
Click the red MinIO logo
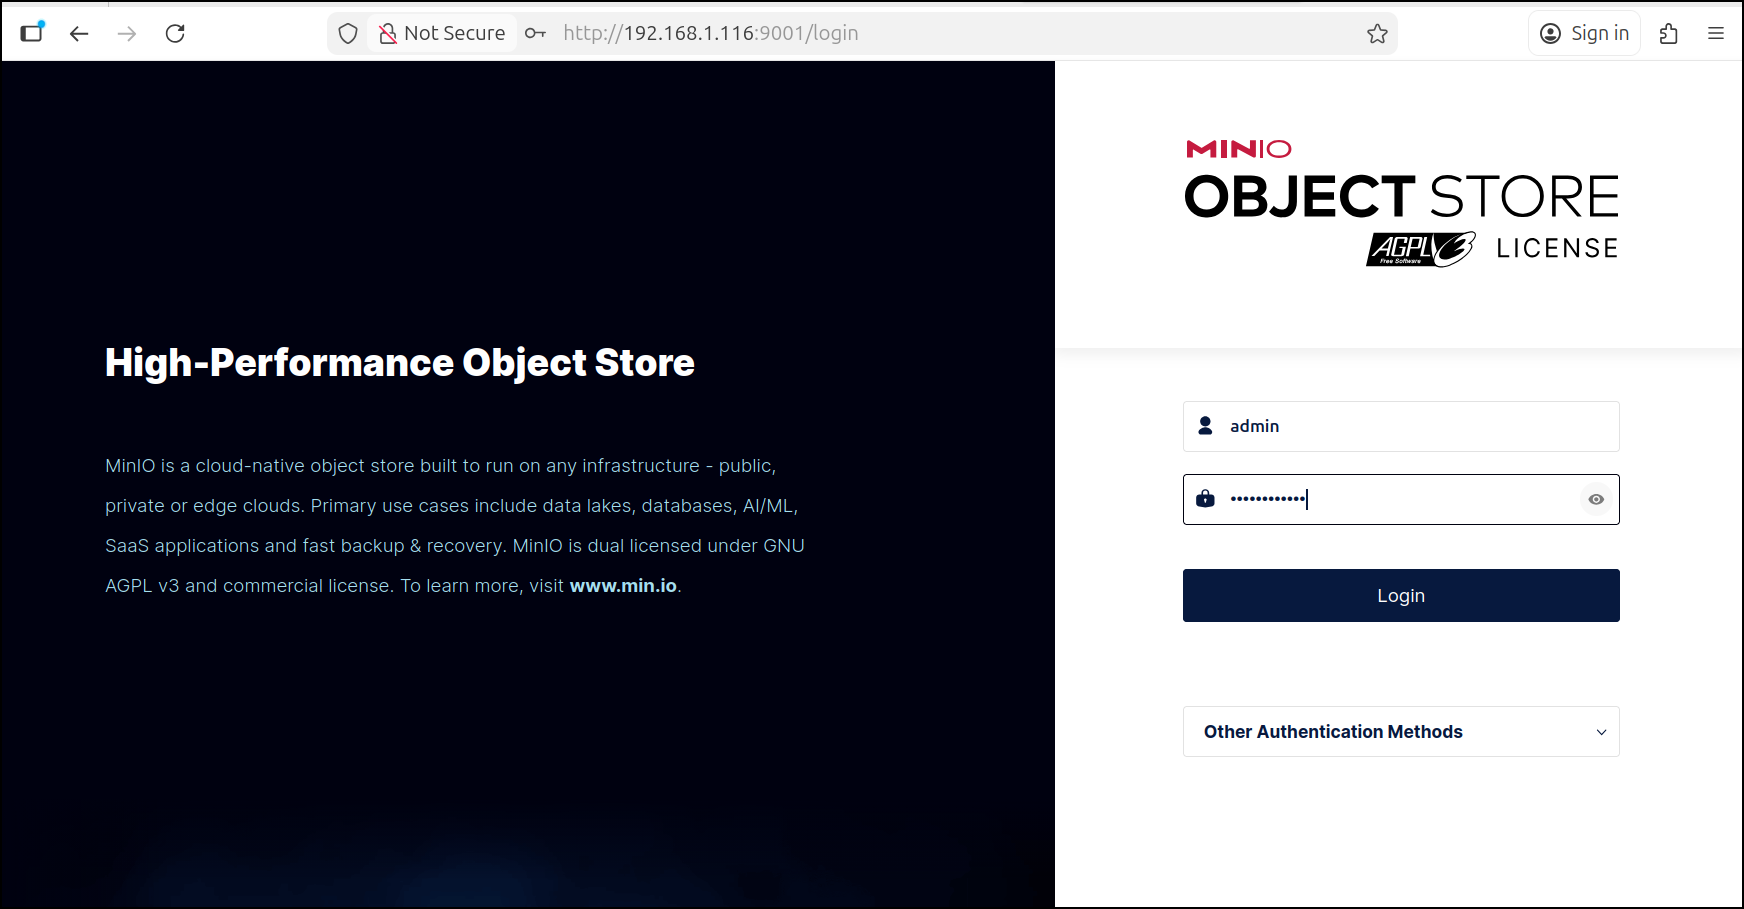tap(1238, 150)
